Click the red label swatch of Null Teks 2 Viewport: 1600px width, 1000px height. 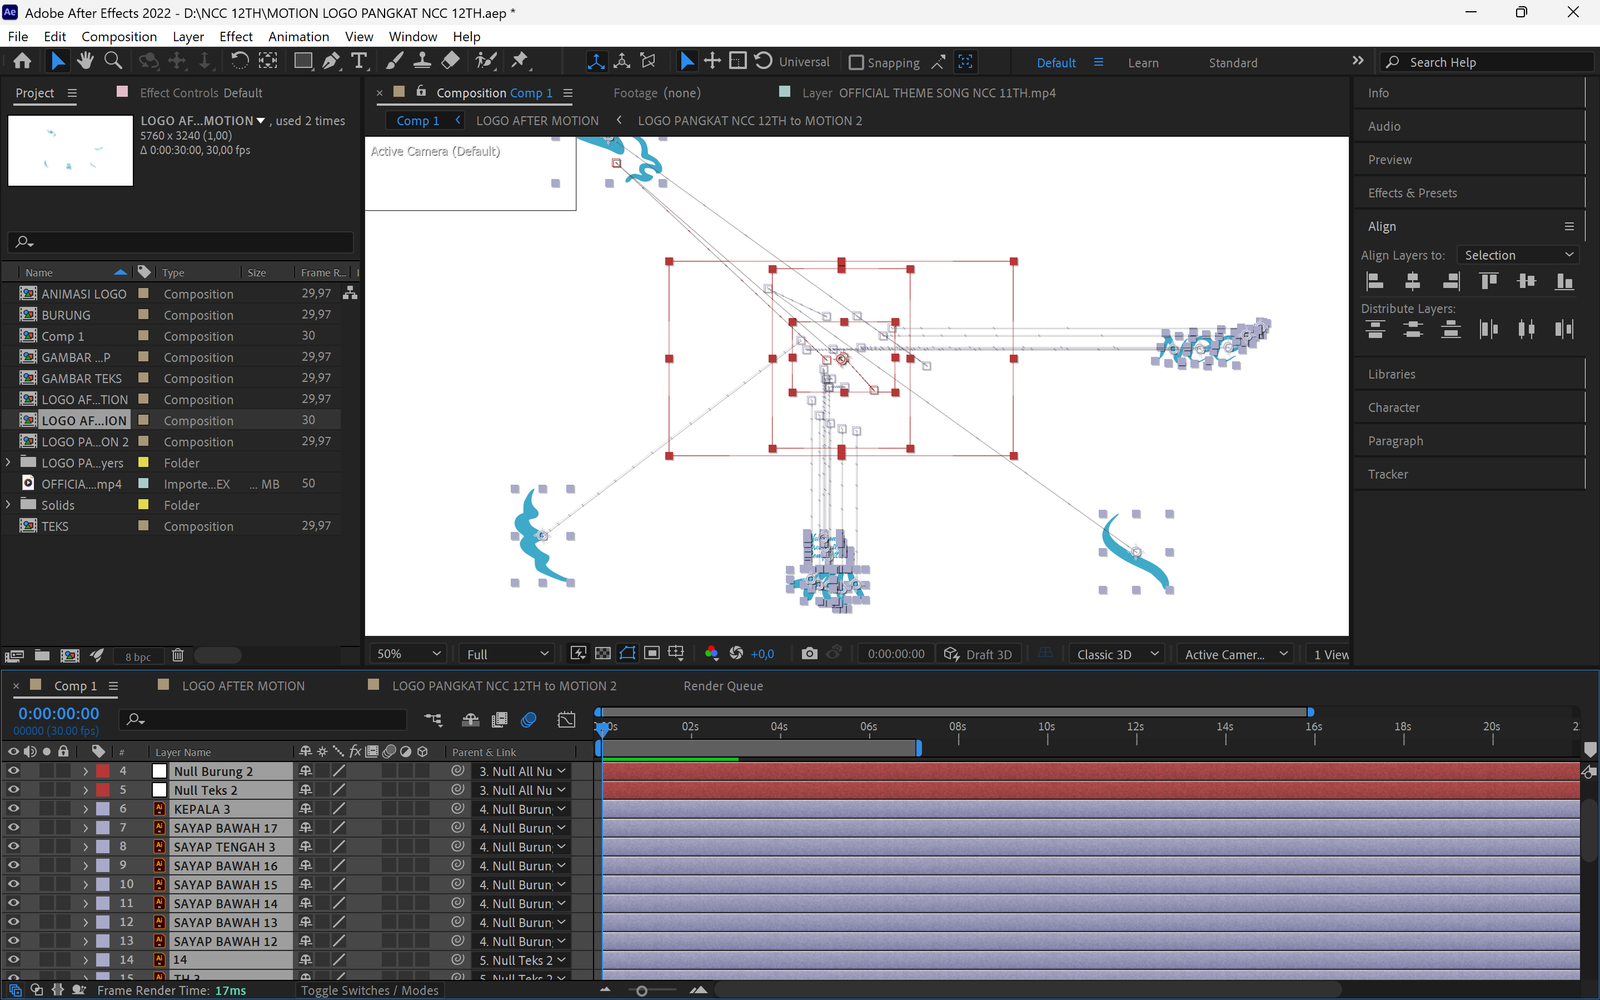[103, 790]
